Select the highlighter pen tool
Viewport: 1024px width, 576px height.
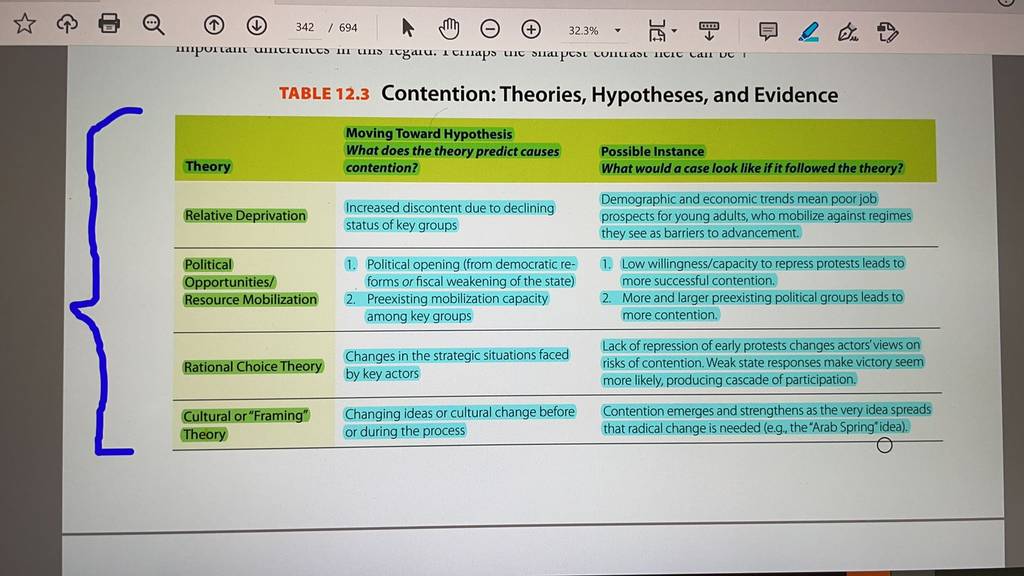(808, 31)
